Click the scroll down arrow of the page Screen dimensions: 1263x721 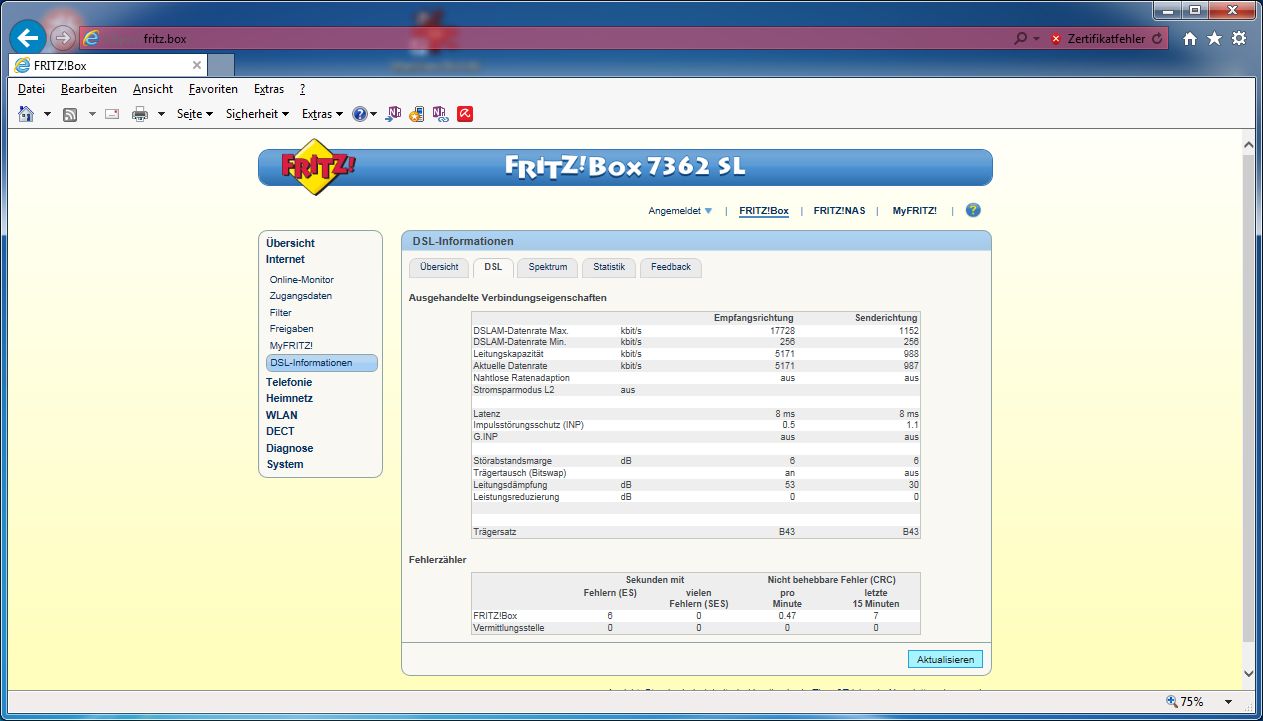point(1249,675)
